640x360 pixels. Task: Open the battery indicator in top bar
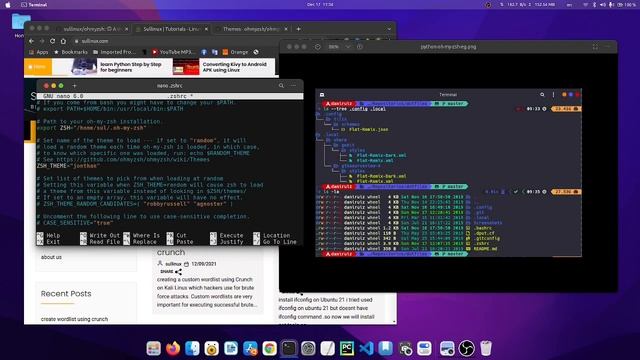coord(627,4)
